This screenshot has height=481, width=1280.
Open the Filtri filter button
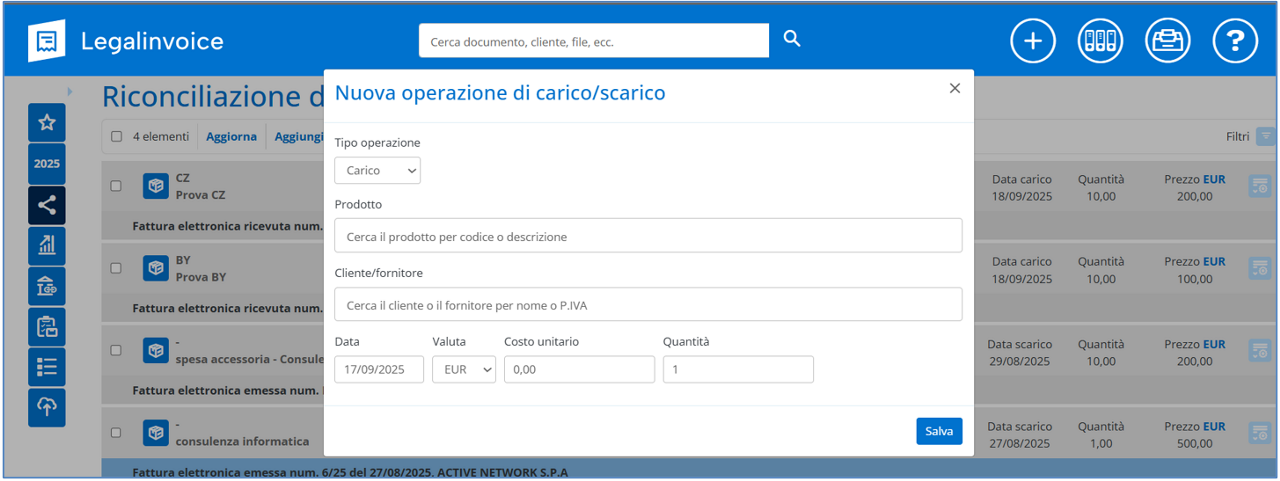tap(1266, 136)
